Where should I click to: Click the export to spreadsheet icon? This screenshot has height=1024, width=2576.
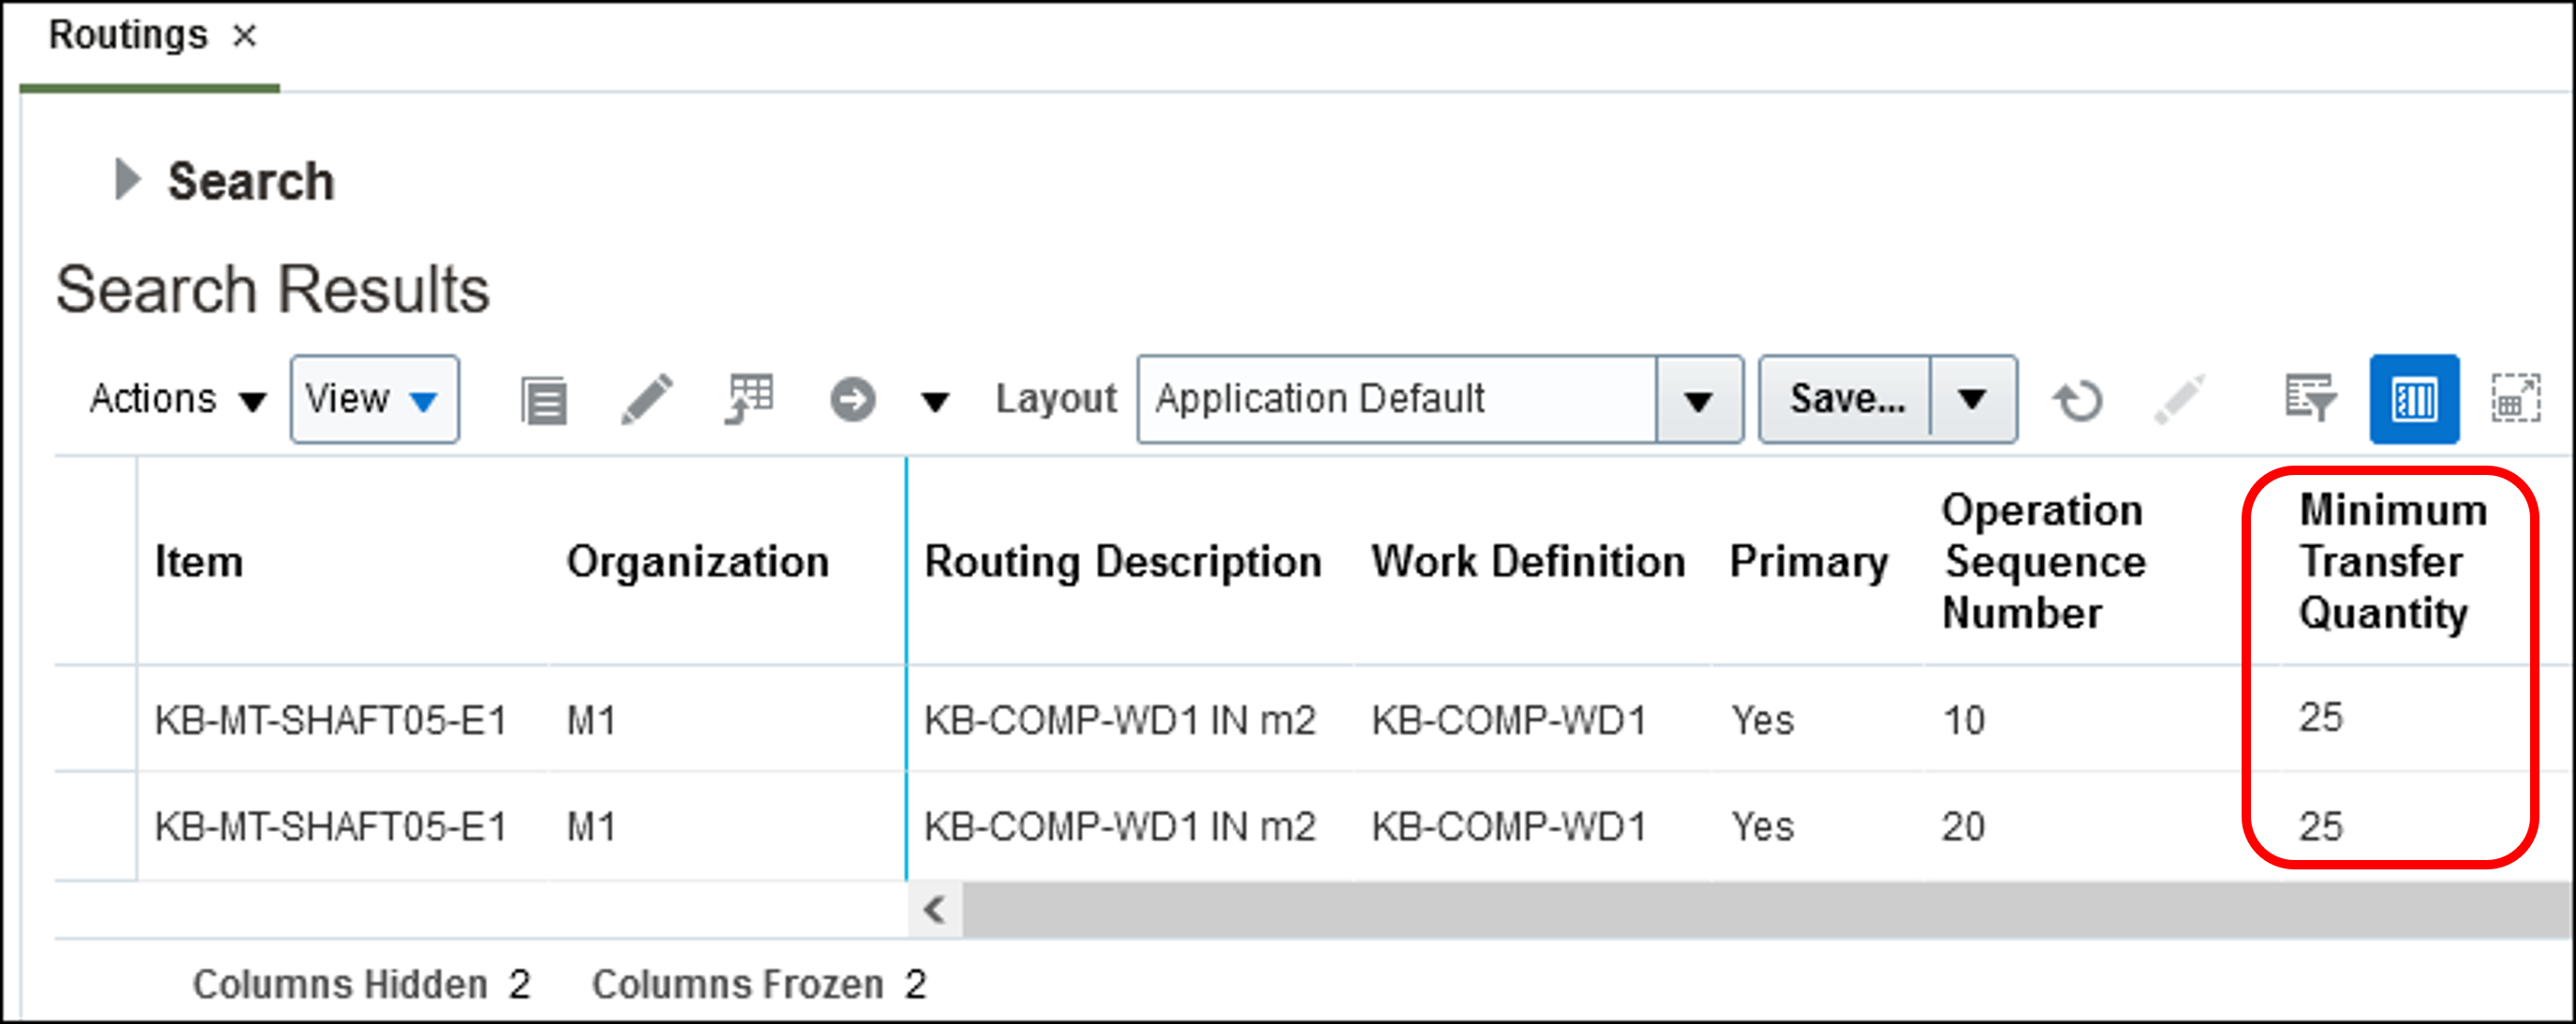point(749,399)
